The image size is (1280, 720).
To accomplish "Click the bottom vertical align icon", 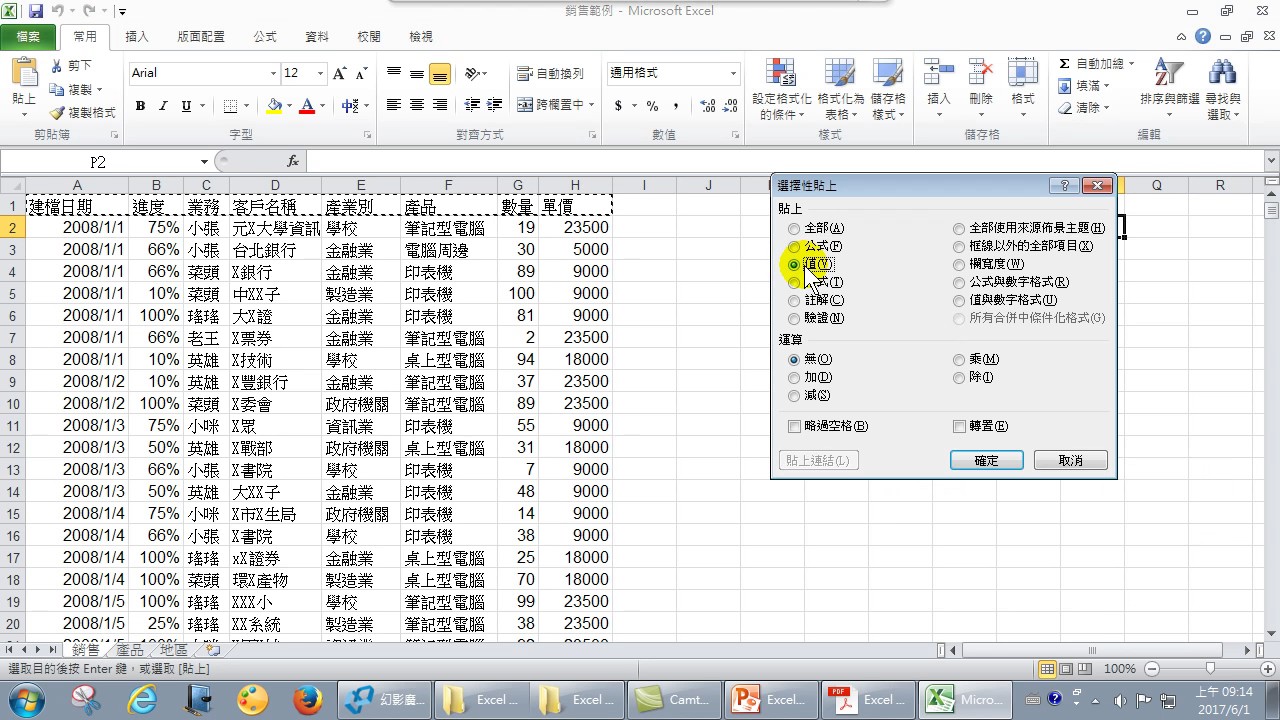I will [x=439, y=74].
